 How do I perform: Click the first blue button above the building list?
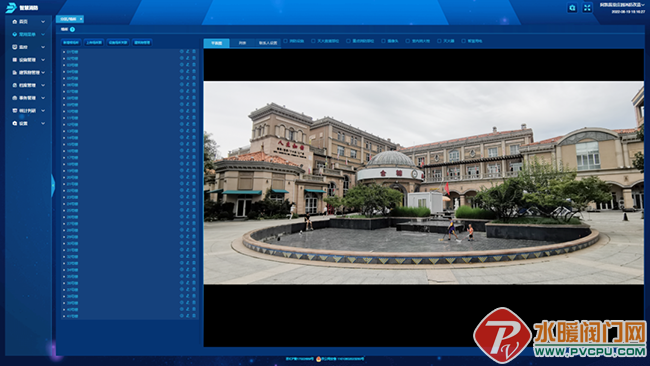tap(71, 42)
